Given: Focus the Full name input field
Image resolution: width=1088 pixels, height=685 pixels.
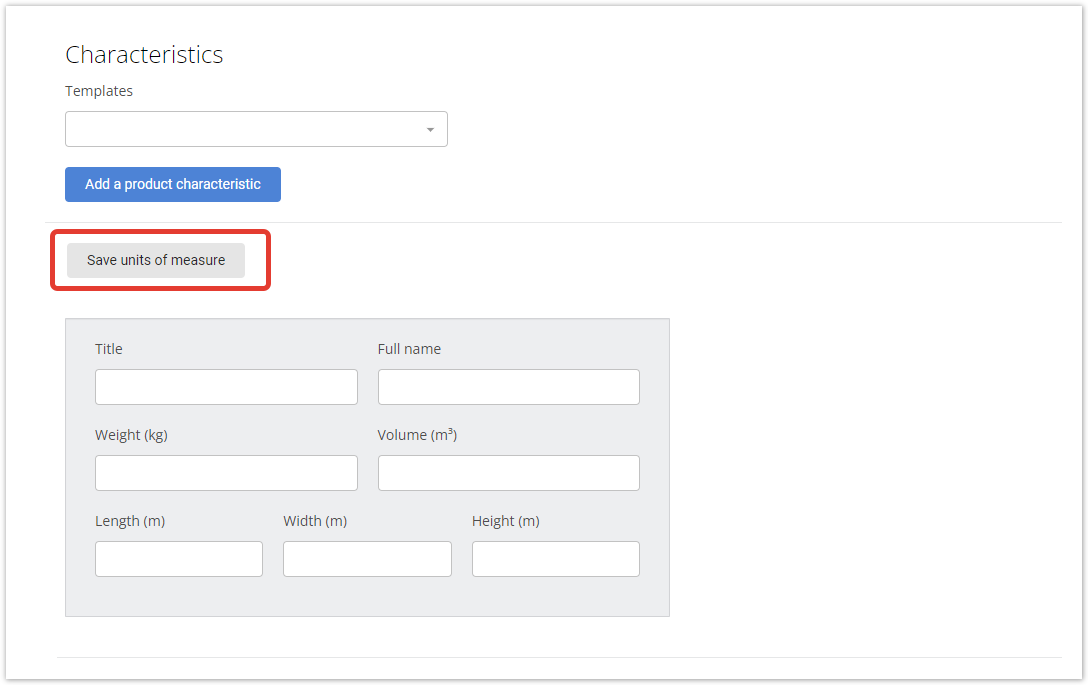Looking at the screenshot, I should pos(509,387).
